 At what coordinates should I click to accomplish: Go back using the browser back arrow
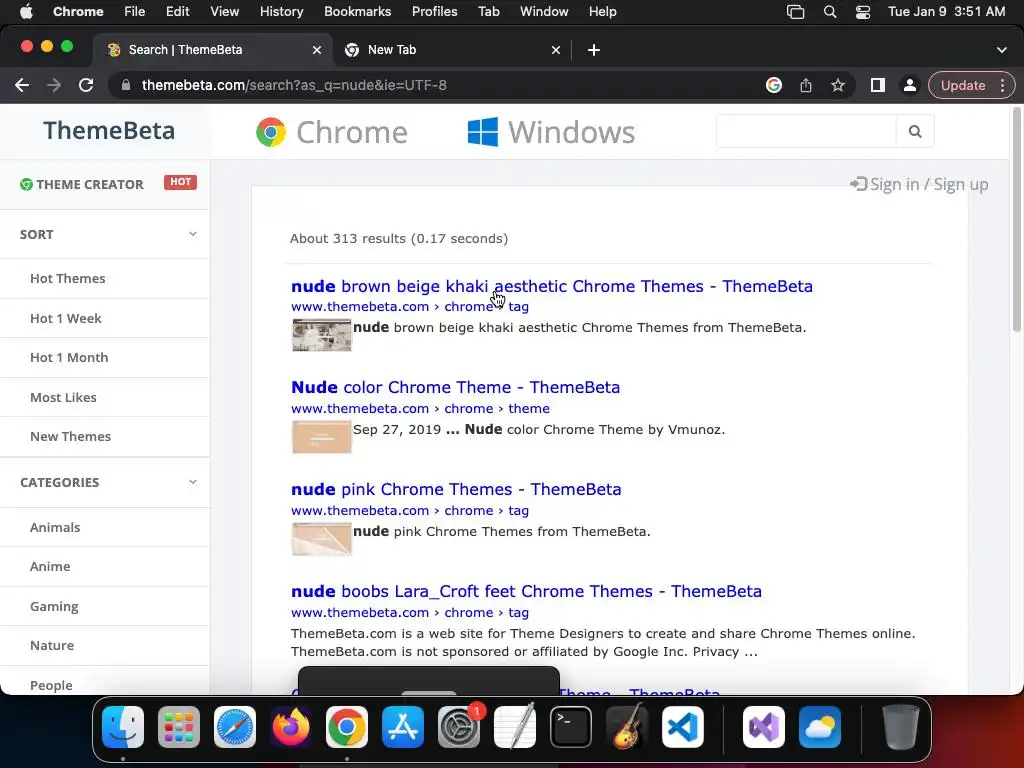pos(22,86)
